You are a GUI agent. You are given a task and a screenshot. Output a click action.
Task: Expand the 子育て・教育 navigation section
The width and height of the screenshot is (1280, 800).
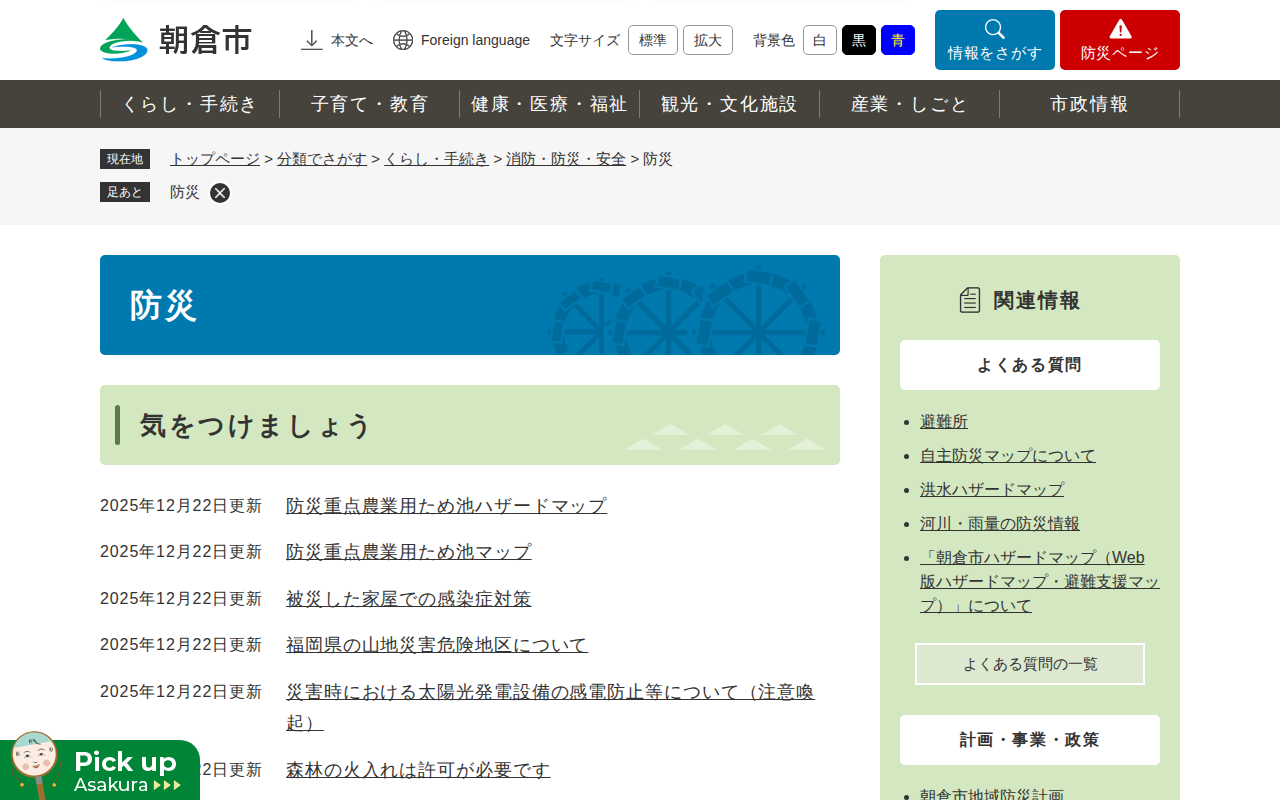pos(369,104)
